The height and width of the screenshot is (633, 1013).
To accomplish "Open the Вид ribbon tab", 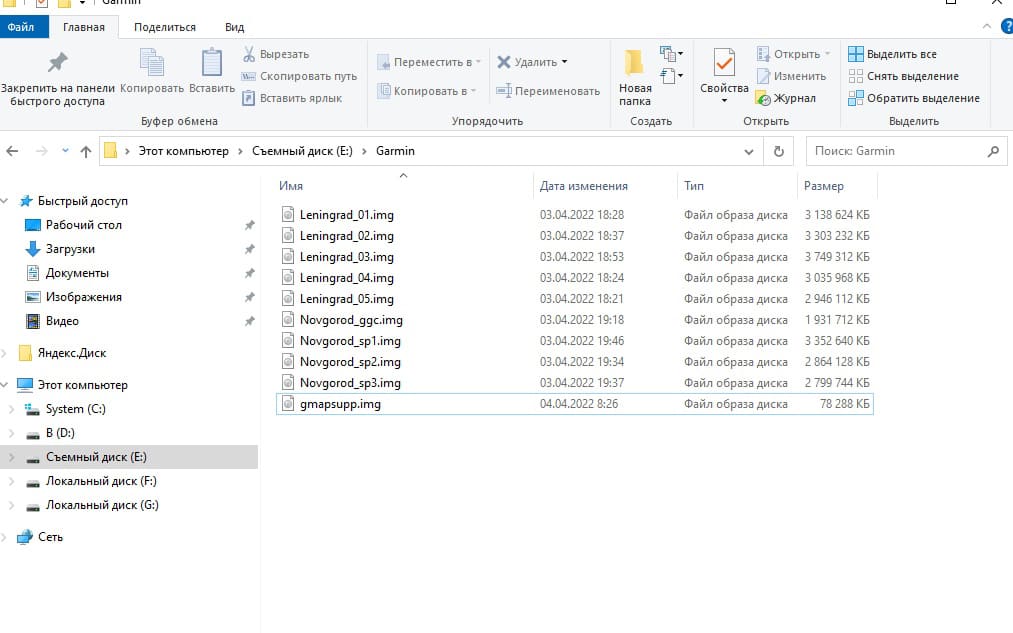I will [x=235, y=27].
